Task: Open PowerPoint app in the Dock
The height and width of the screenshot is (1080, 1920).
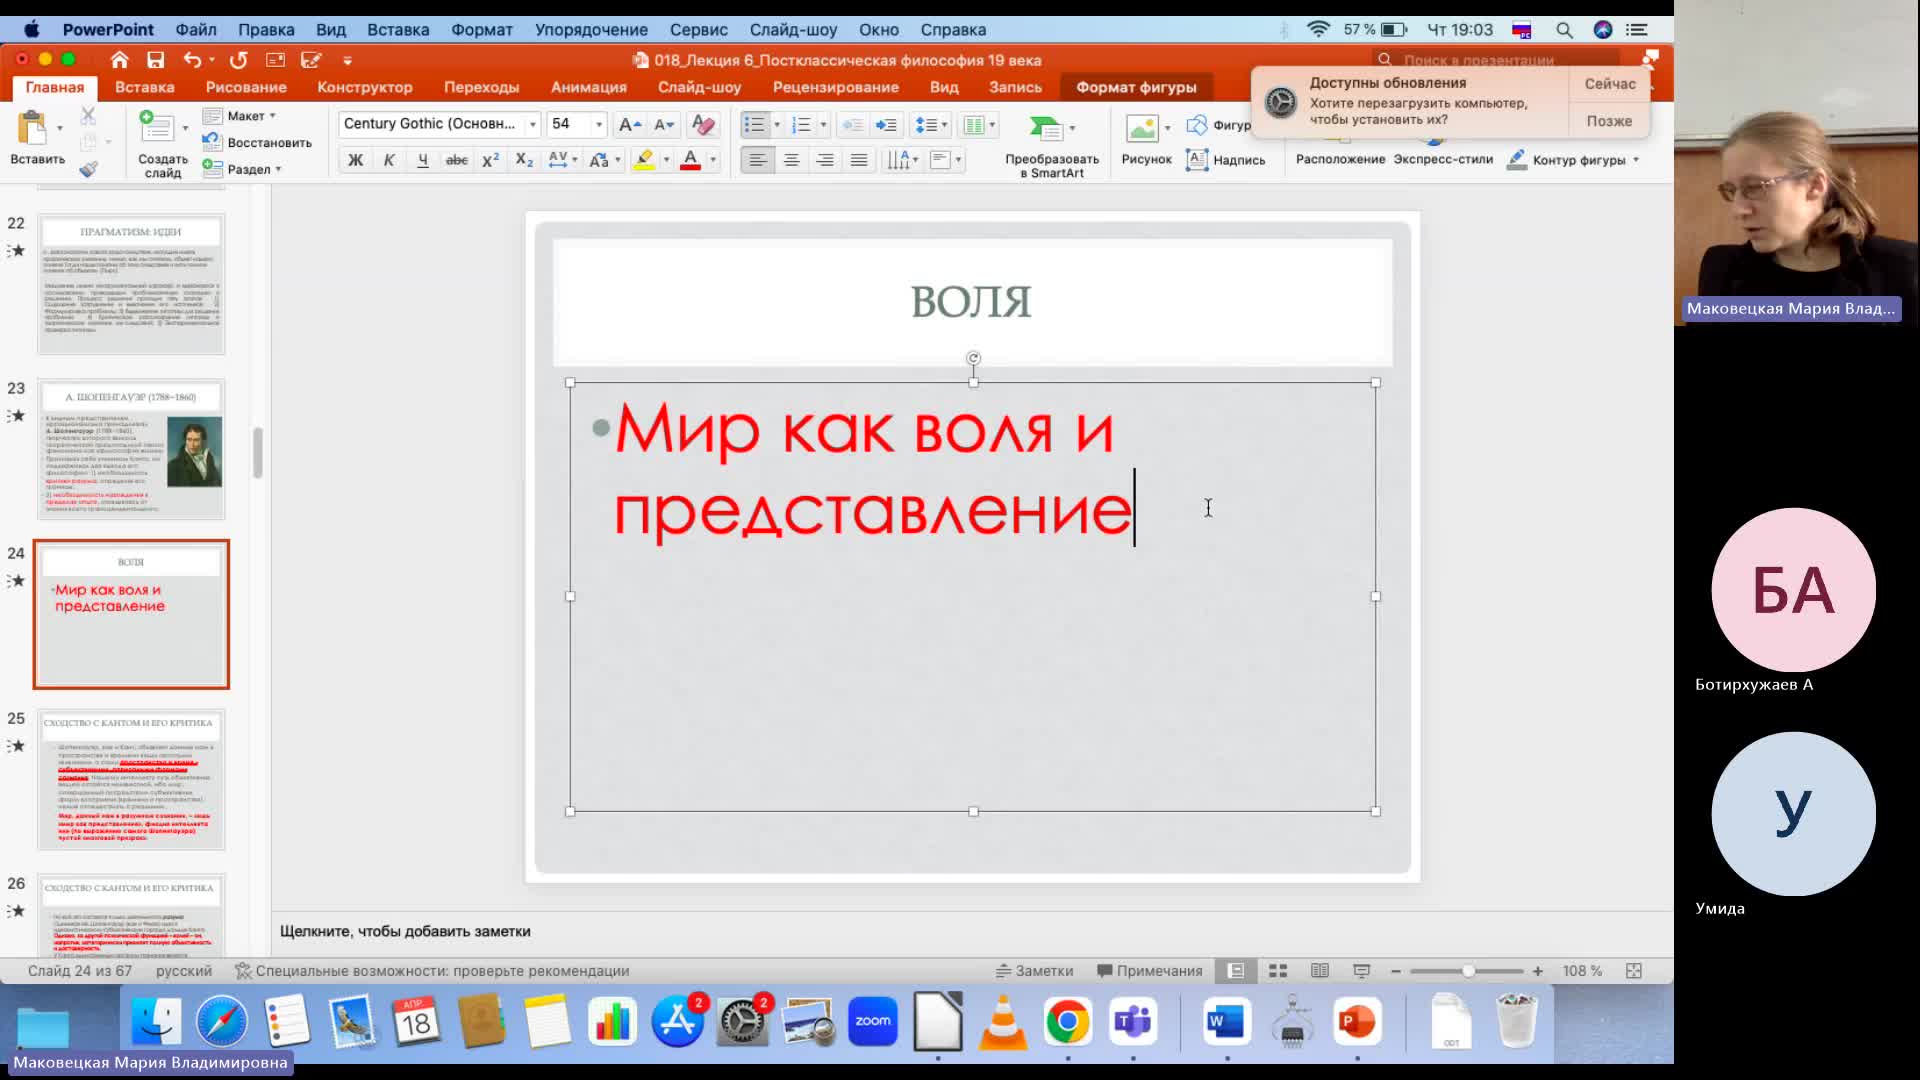Action: pos(1357,1022)
